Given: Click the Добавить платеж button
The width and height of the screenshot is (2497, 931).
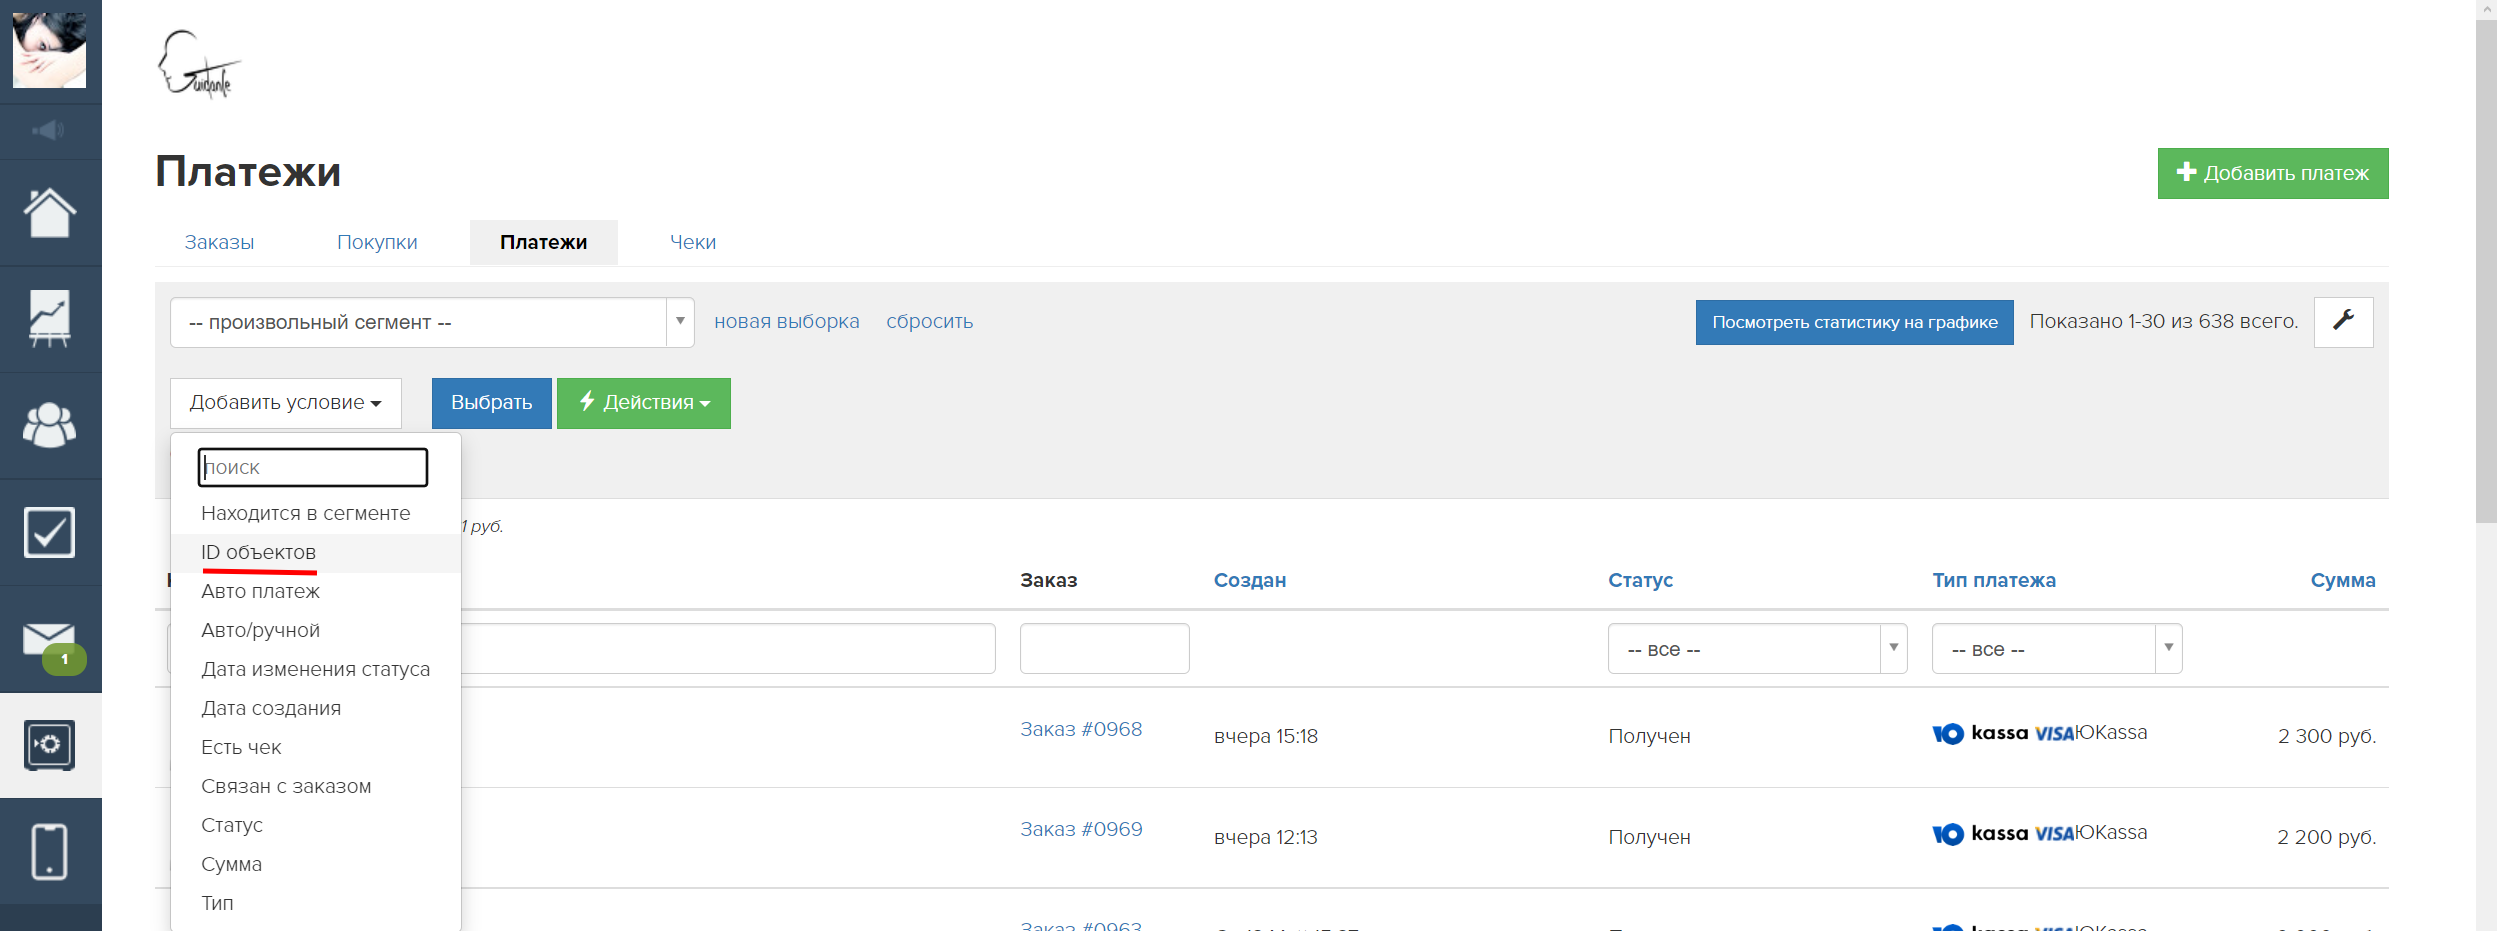Looking at the screenshot, I should coord(2272,174).
